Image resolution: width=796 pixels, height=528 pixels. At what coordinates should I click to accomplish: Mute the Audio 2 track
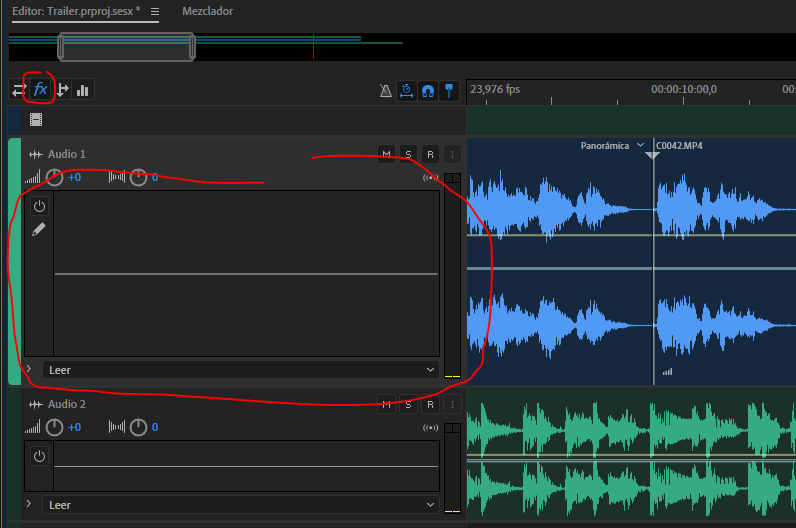386,405
